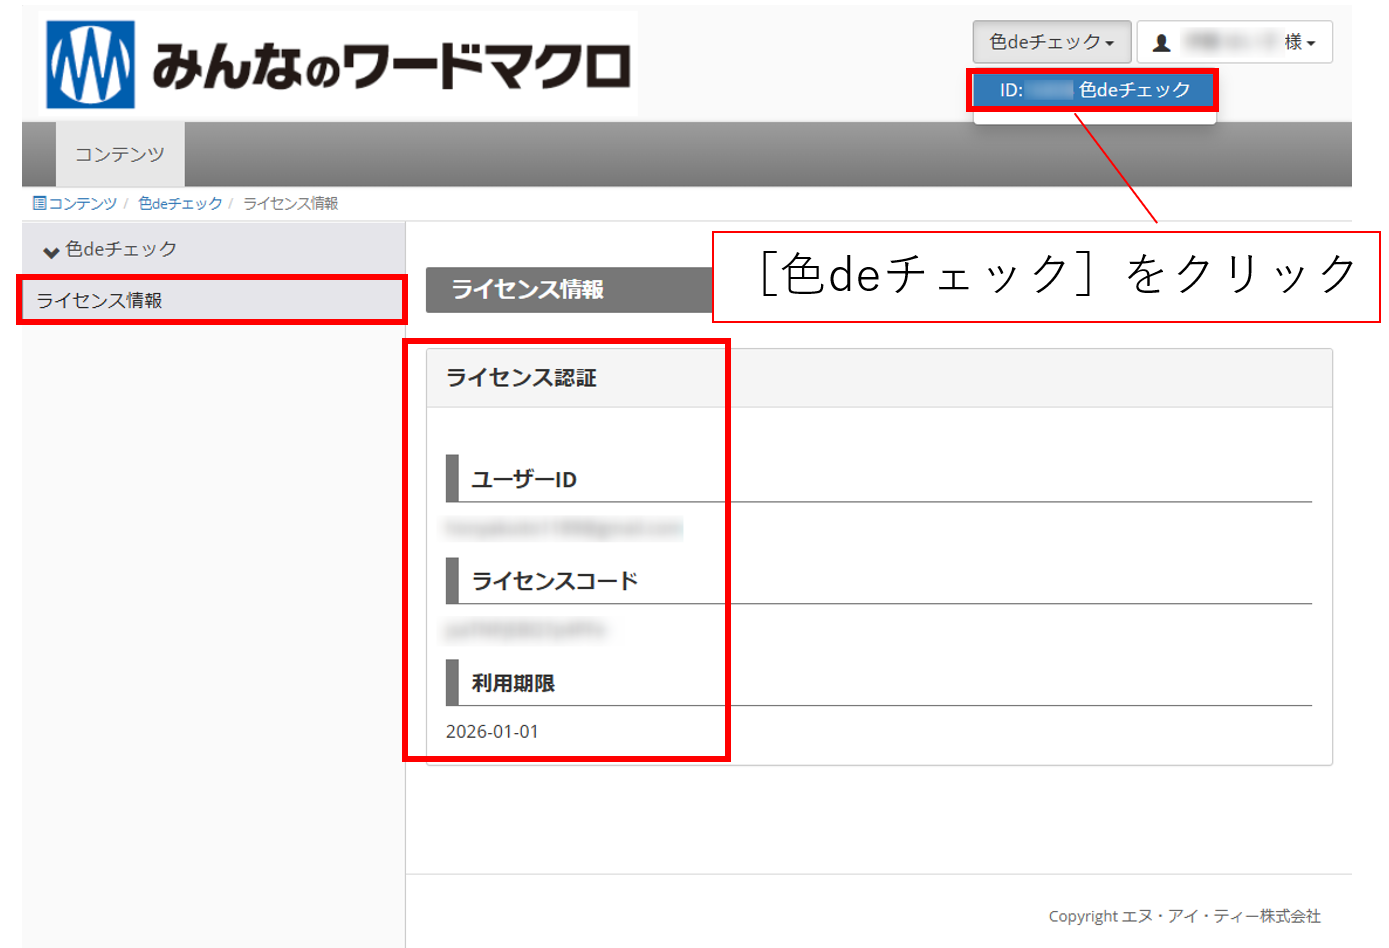
Task: Switch to the コンテンツ navigation tab
Action: pyautogui.click(x=120, y=154)
